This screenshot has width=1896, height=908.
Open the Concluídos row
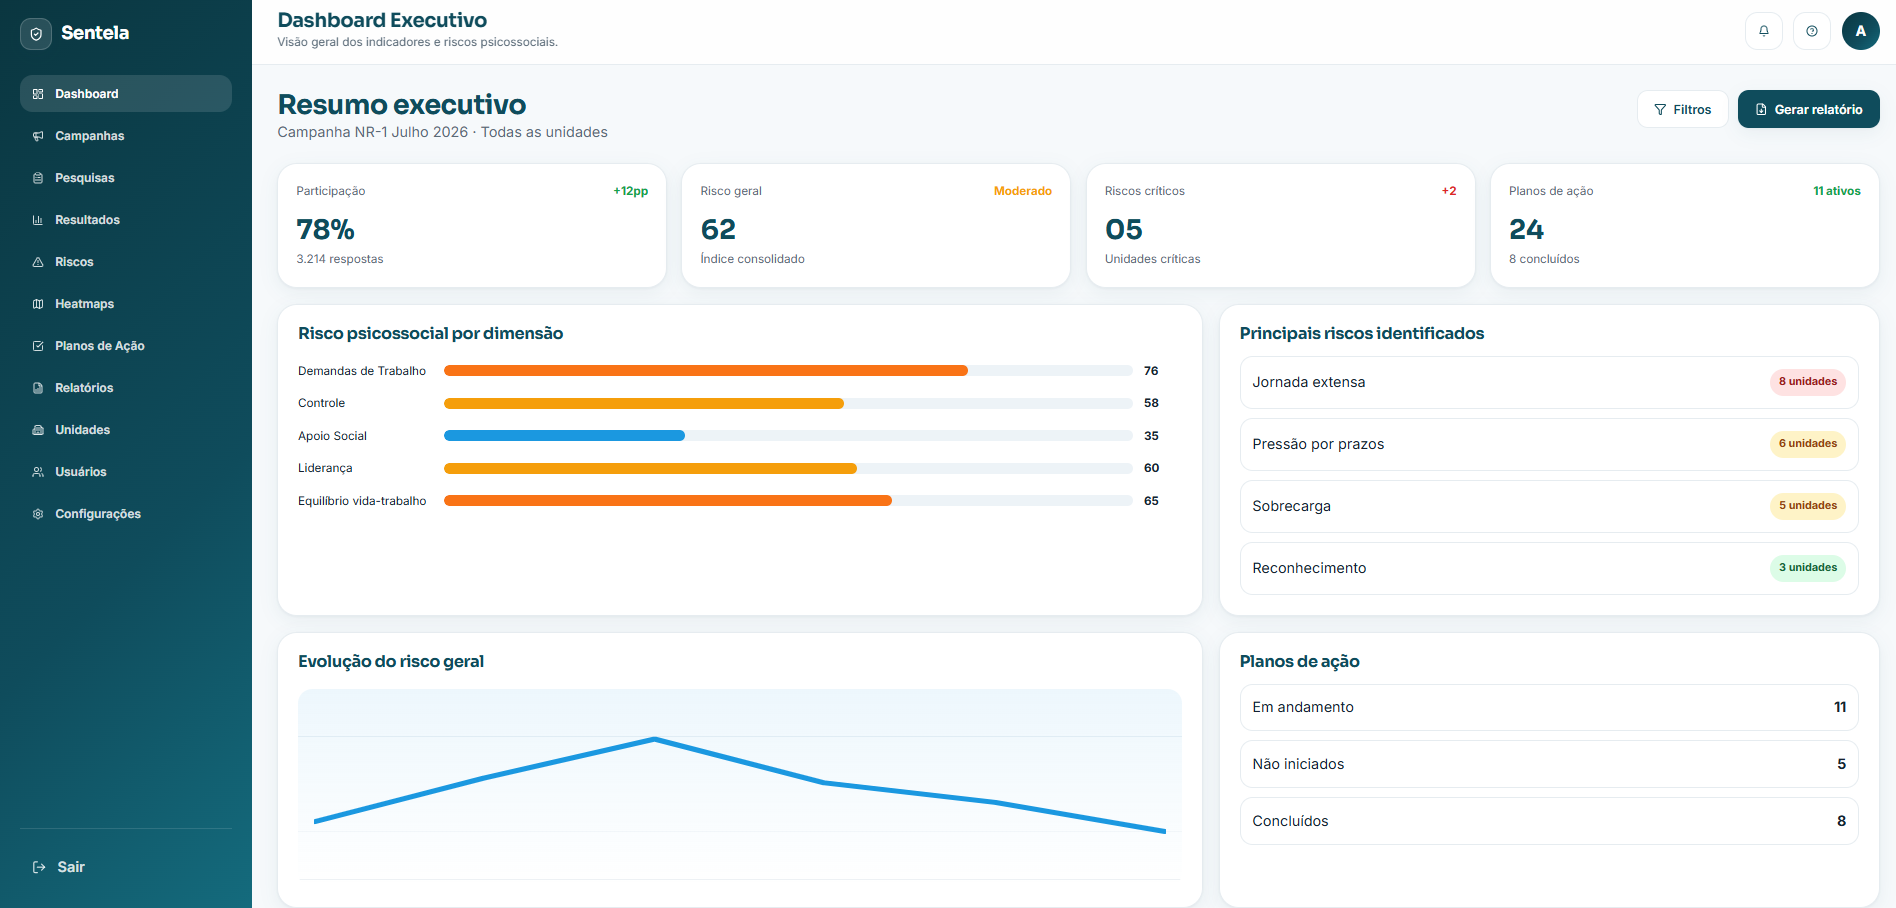[x=1549, y=821]
